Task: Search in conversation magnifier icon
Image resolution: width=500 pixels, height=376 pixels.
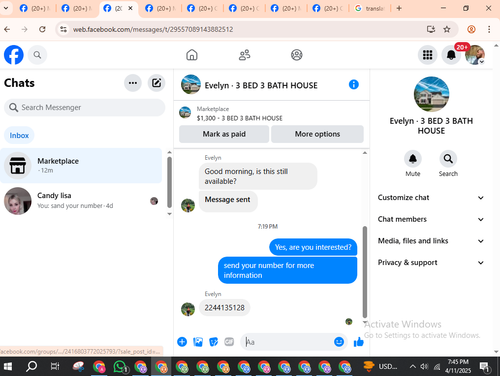Action: (x=448, y=159)
